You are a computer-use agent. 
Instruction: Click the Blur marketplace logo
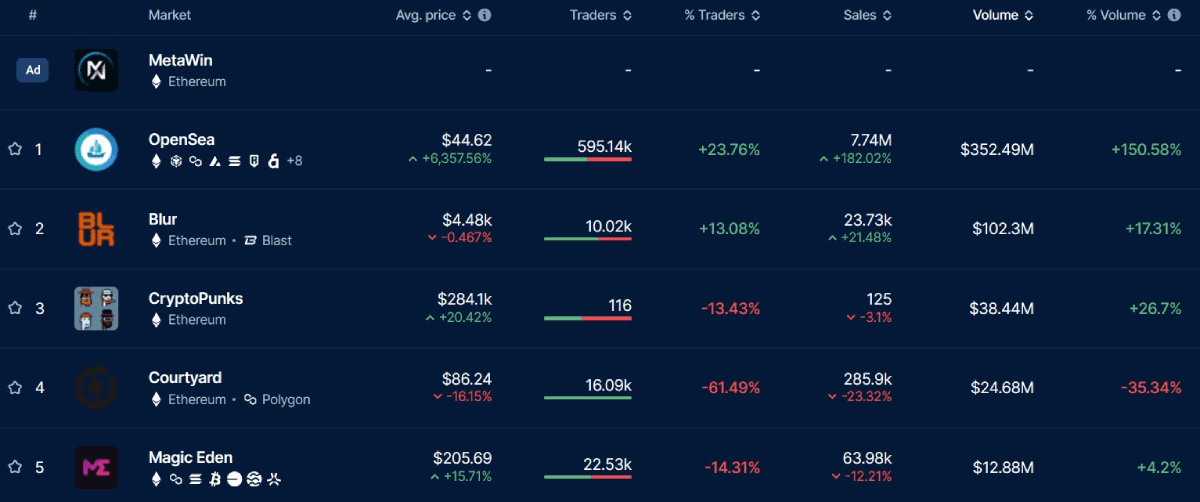(x=96, y=229)
